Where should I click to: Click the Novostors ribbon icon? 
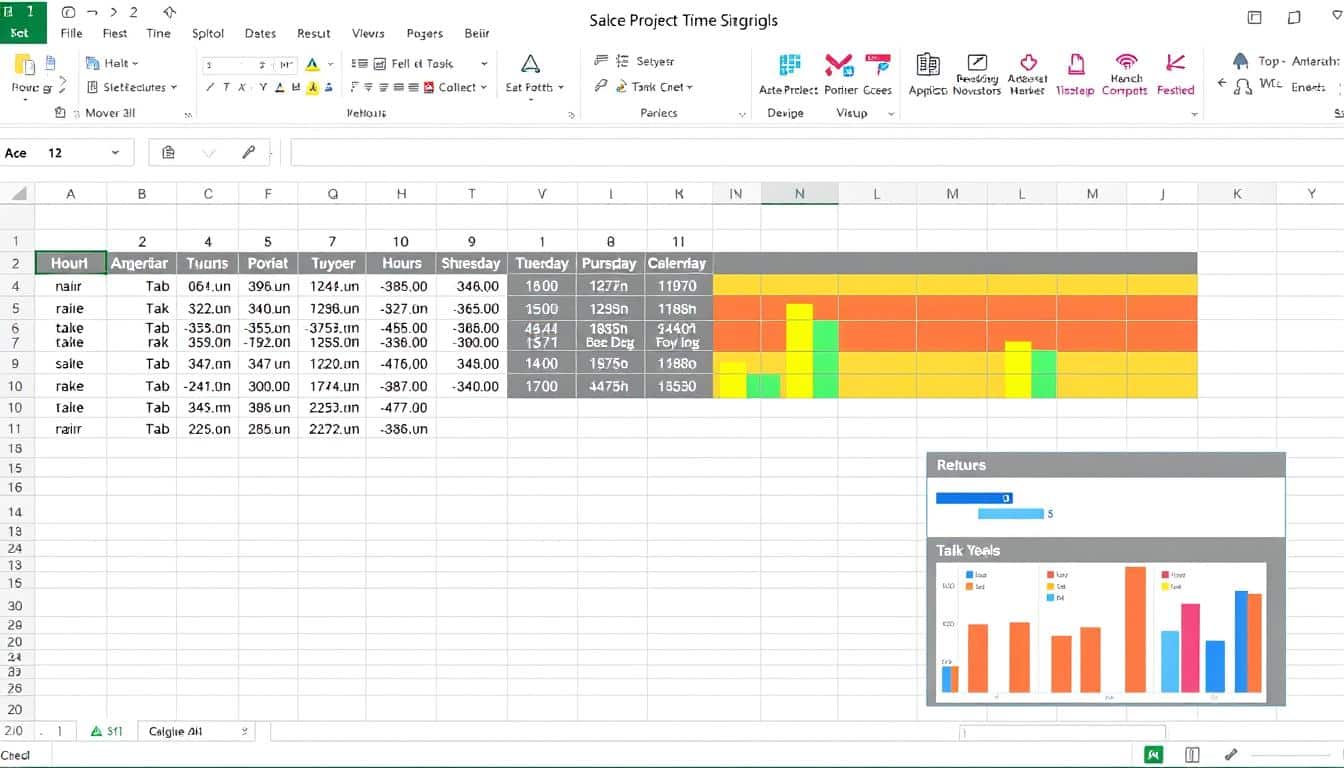click(977, 63)
